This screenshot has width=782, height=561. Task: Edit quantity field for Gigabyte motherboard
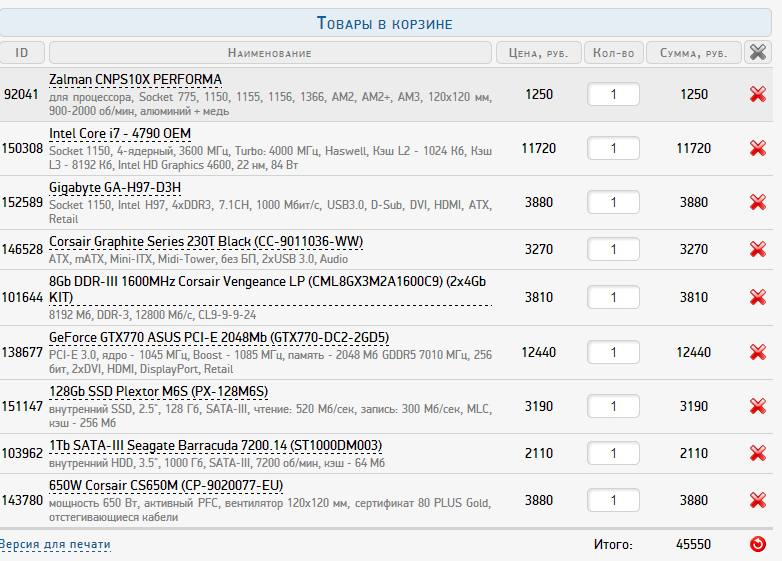(613, 202)
